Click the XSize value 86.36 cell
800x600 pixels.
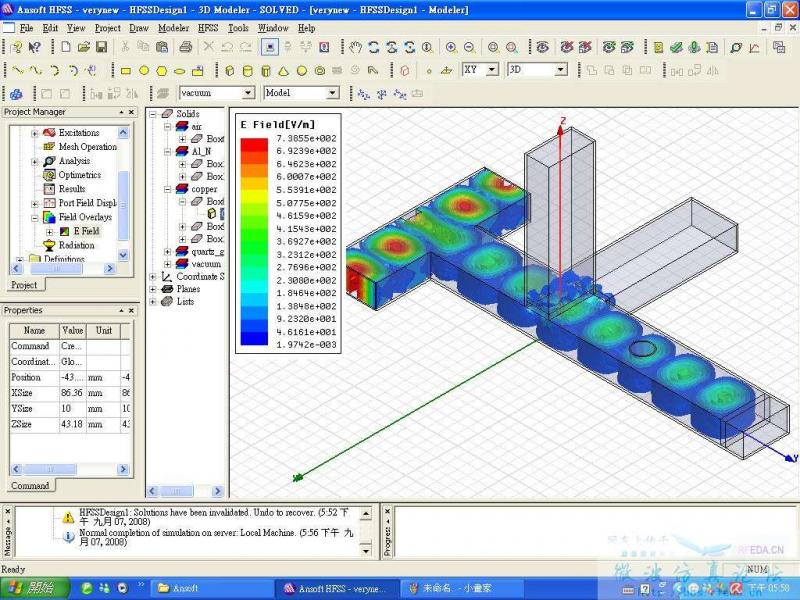coord(73,393)
